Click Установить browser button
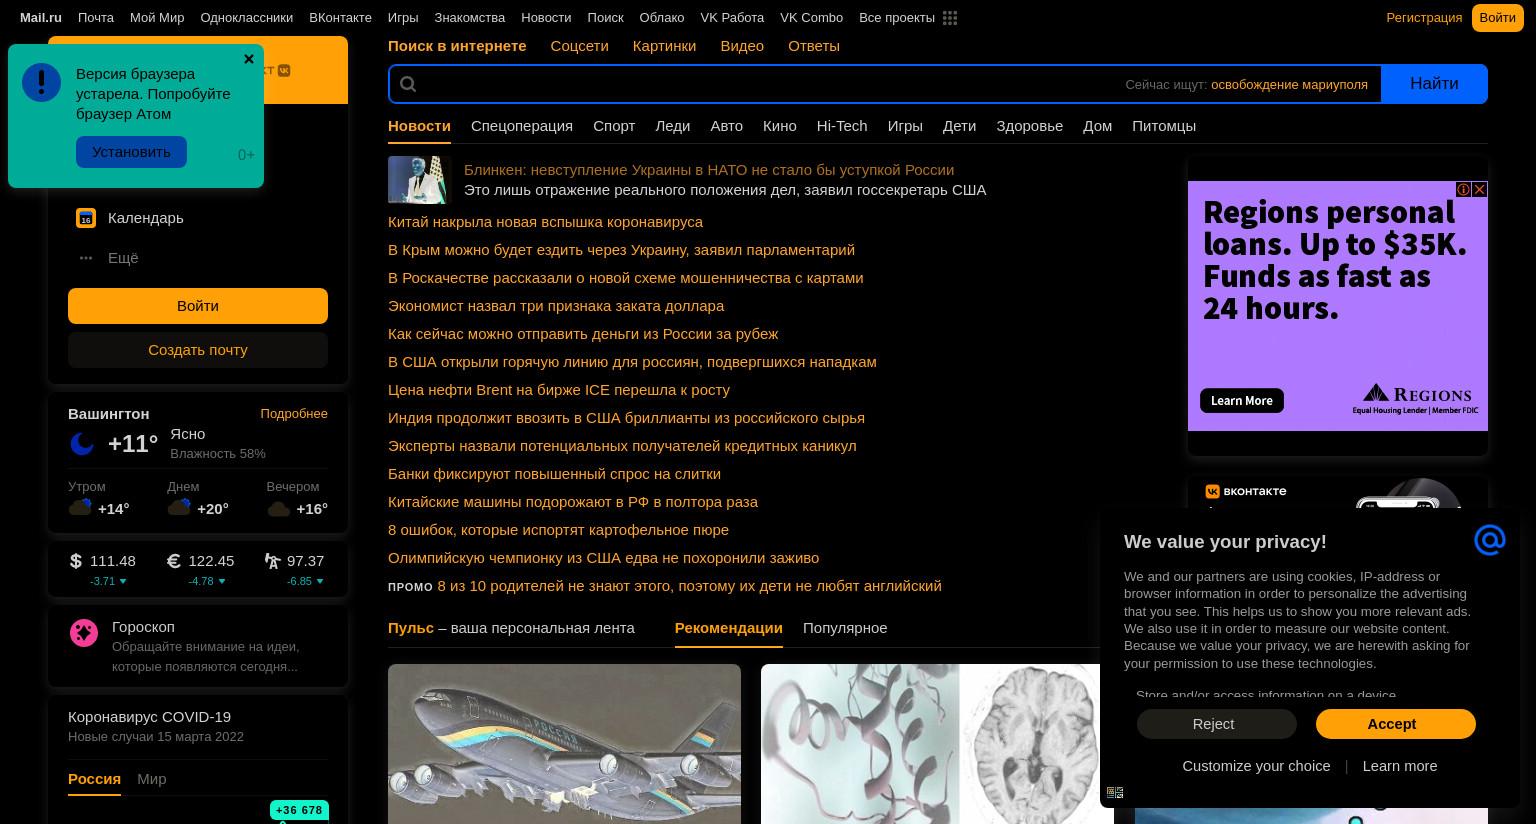1536x824 pixels. click(131, 152)
